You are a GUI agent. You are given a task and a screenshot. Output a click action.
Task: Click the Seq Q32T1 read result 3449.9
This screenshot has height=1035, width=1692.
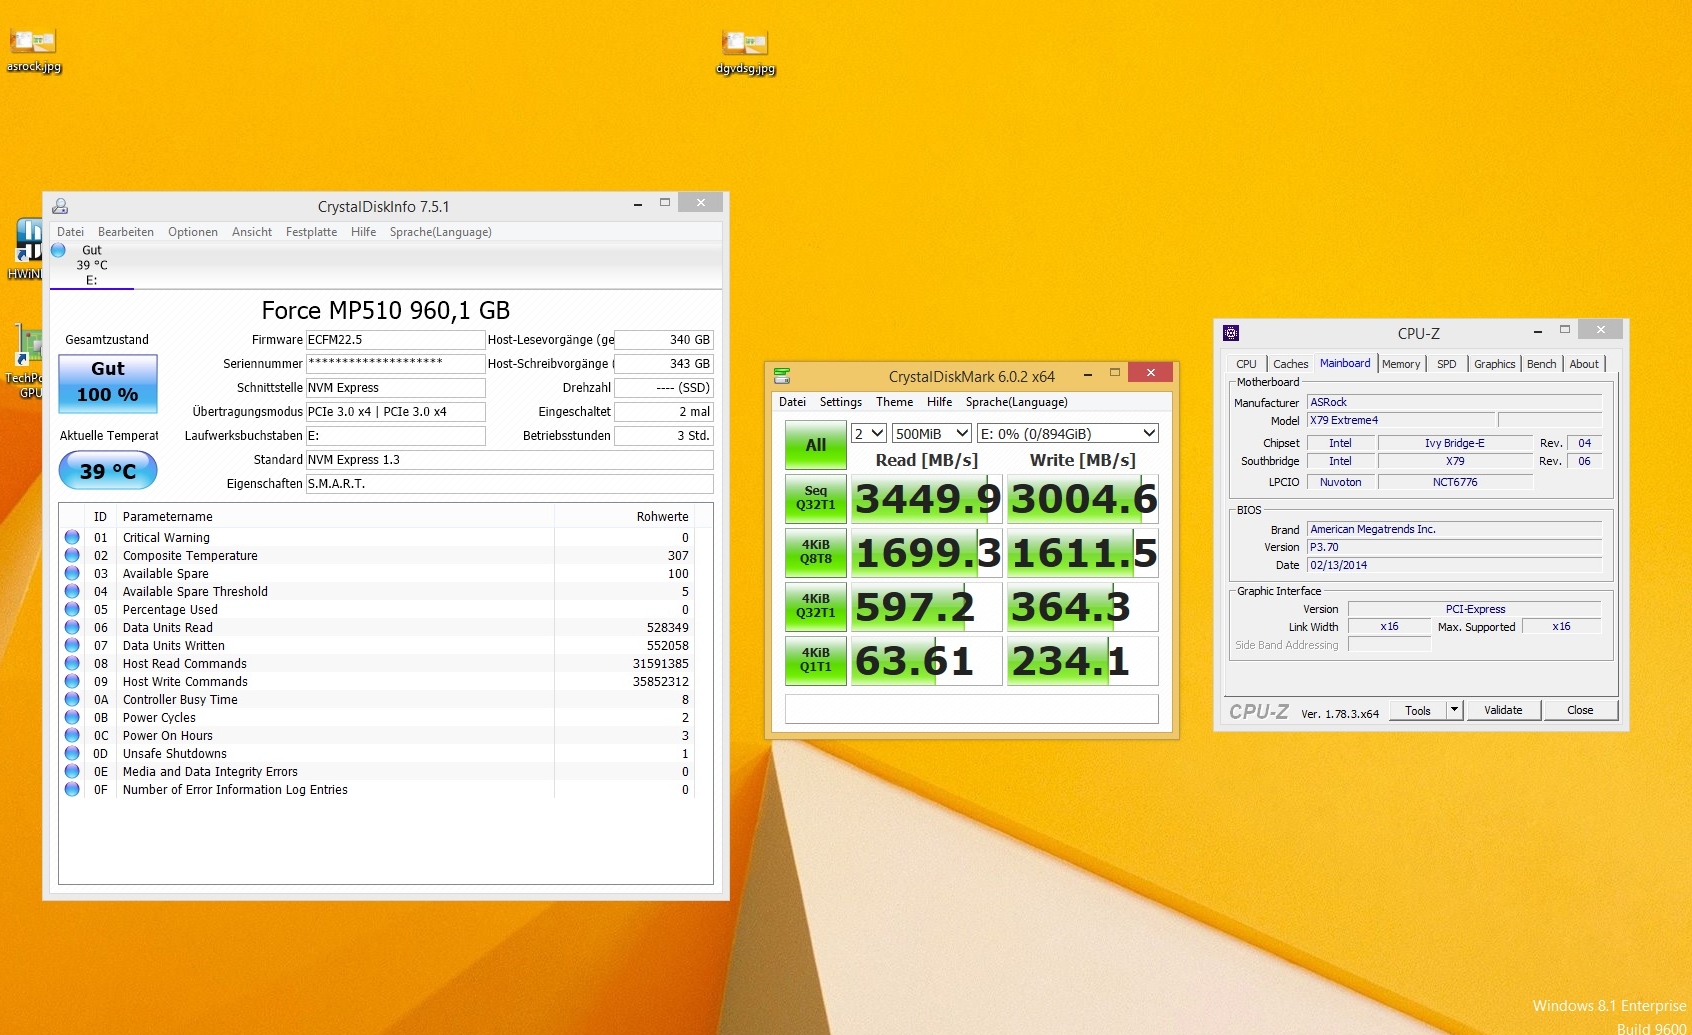pyautogui.click(x=926, y=498)
